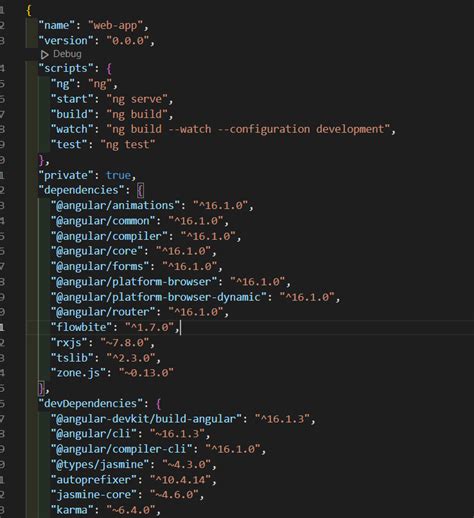Click the "scripts" key

coord(66,68)
